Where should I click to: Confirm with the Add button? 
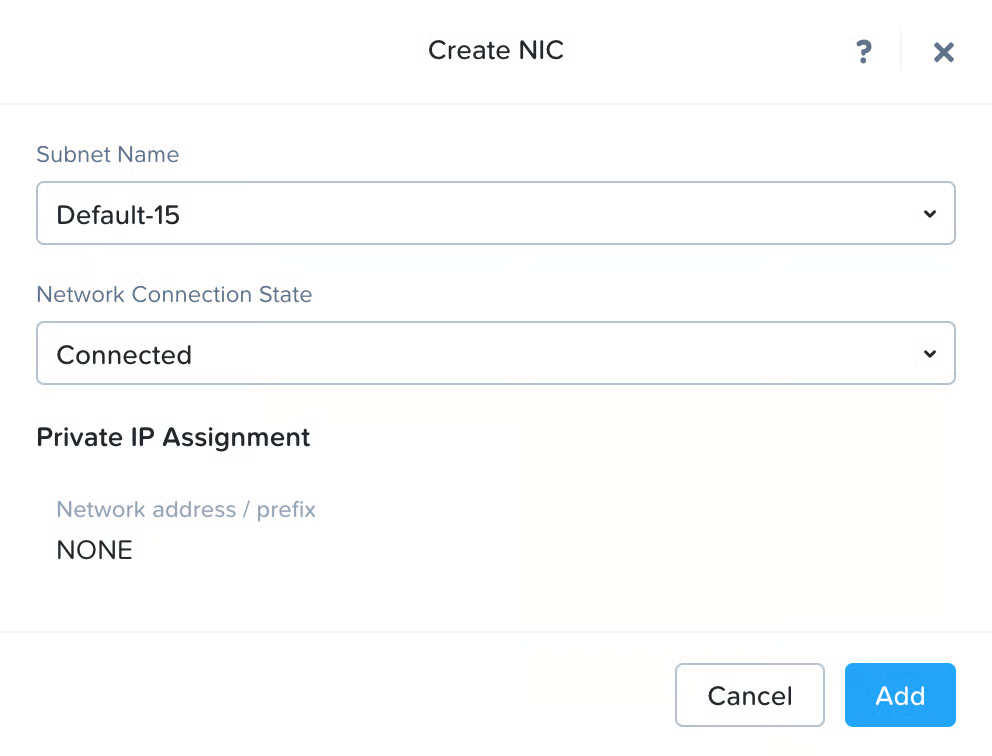900,695
